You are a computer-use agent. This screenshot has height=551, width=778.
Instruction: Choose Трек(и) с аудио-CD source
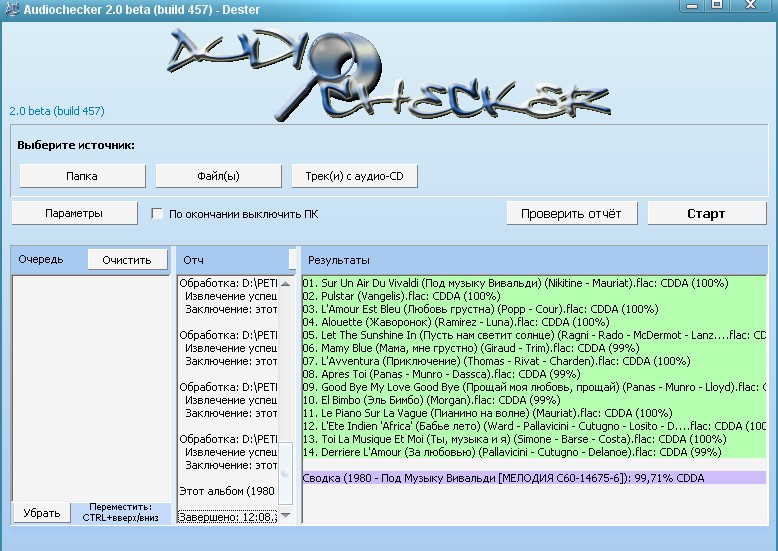tap(354, 176)
